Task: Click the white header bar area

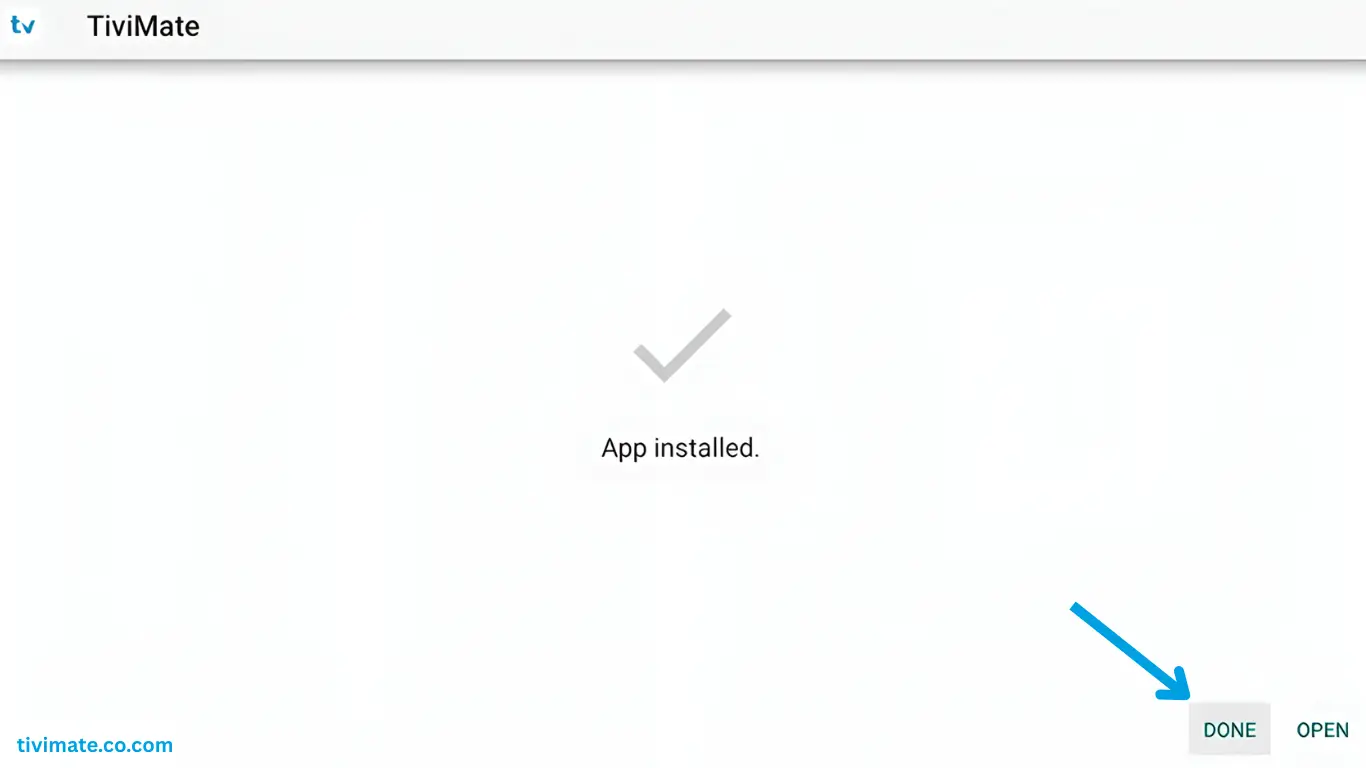Action: (683, 30)
